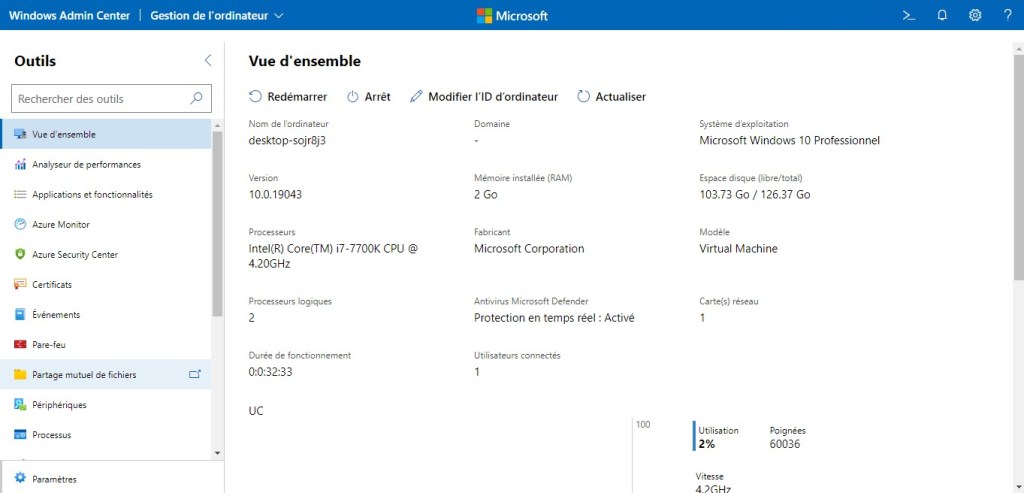Viewport: 1024px width, 493px height.
Task: Open Applications et fonctionnalités tool
Action: (x=92, y=195)
